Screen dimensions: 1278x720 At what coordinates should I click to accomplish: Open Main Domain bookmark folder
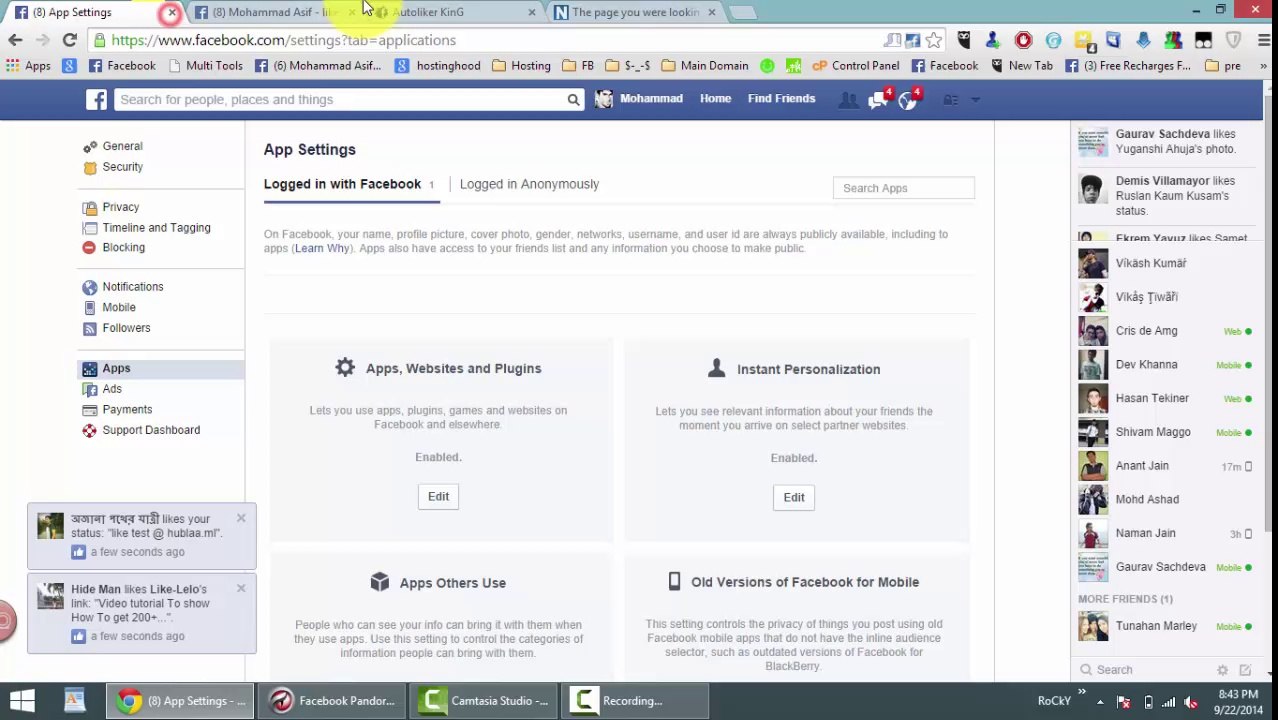coord(703,66)
